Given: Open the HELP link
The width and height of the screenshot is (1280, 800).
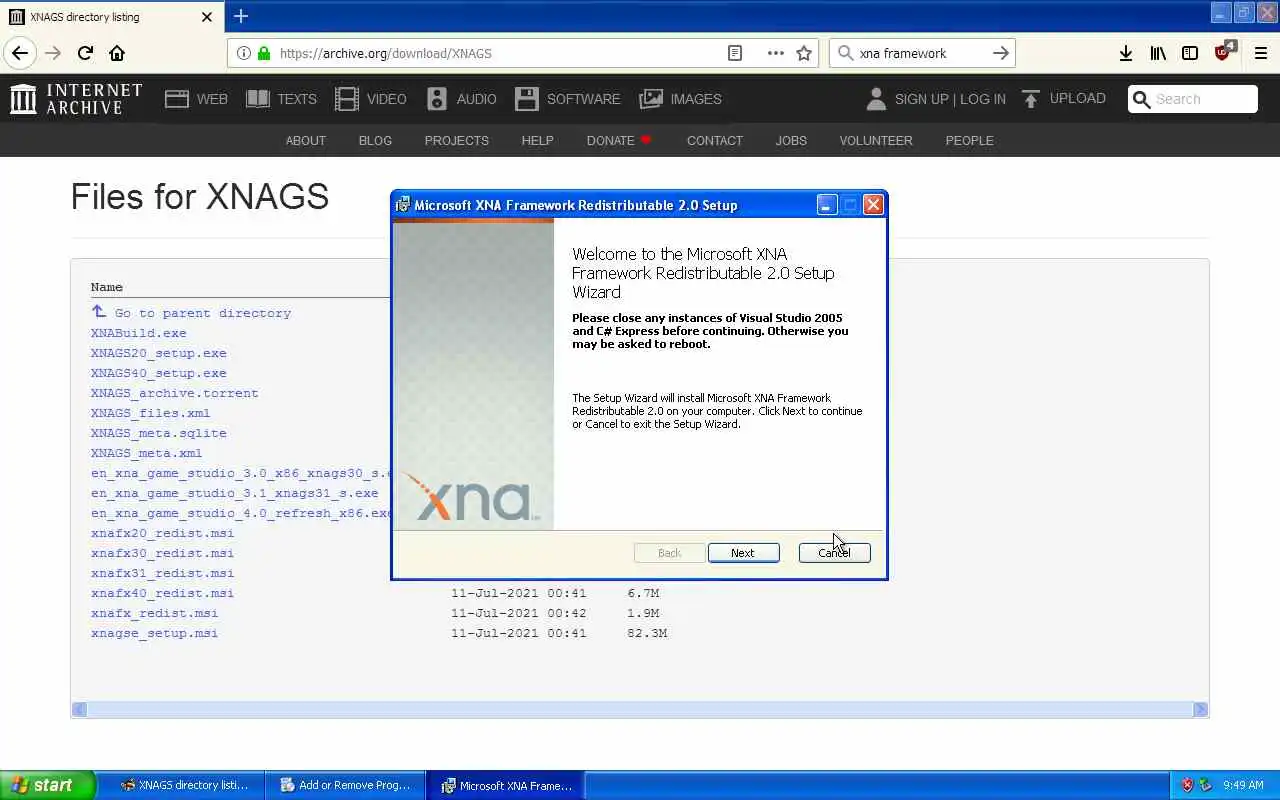Looking at the screenshot, I should (x=537, y=140).
